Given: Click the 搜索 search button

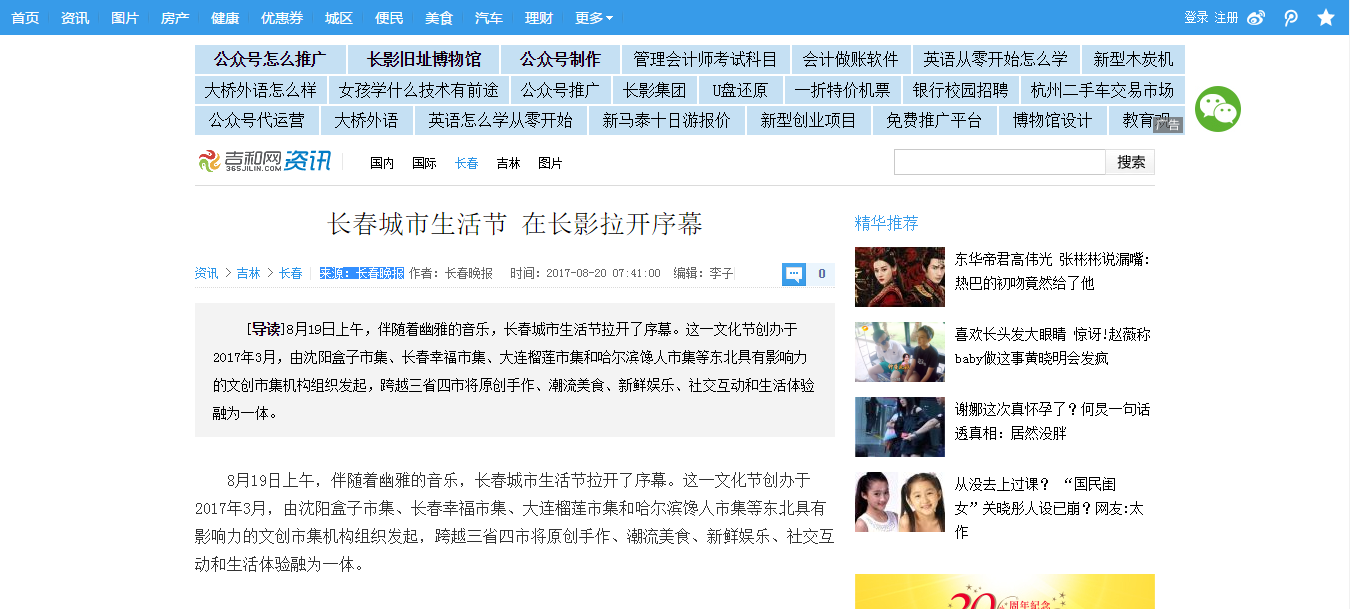Looking at the screenshot, I should coord(1131,162).
